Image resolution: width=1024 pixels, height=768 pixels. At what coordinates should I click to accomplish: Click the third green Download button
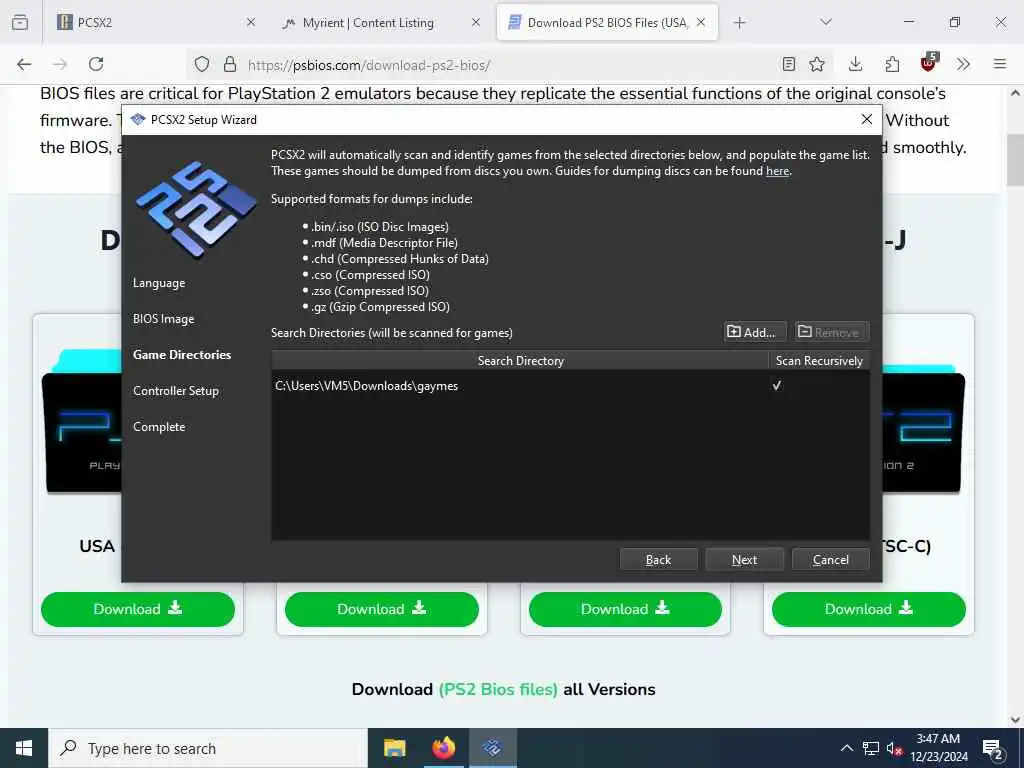625,609
